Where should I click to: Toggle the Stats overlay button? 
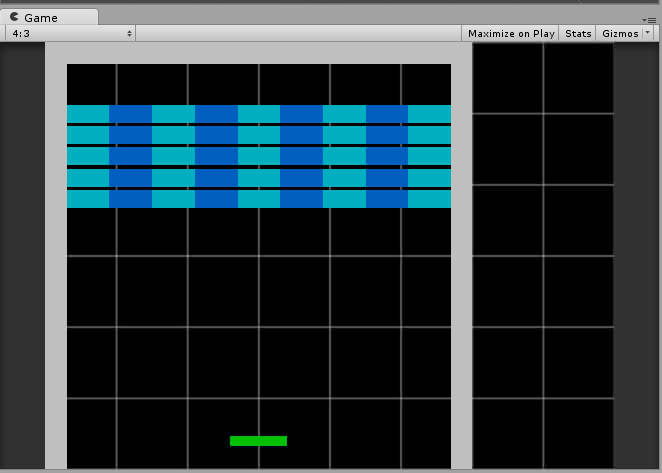(578, 33)
